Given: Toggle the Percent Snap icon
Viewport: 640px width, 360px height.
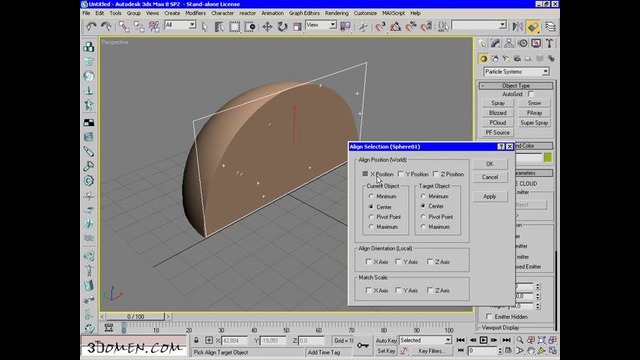Looking at the screenshot, I should [x=411, y=27].
